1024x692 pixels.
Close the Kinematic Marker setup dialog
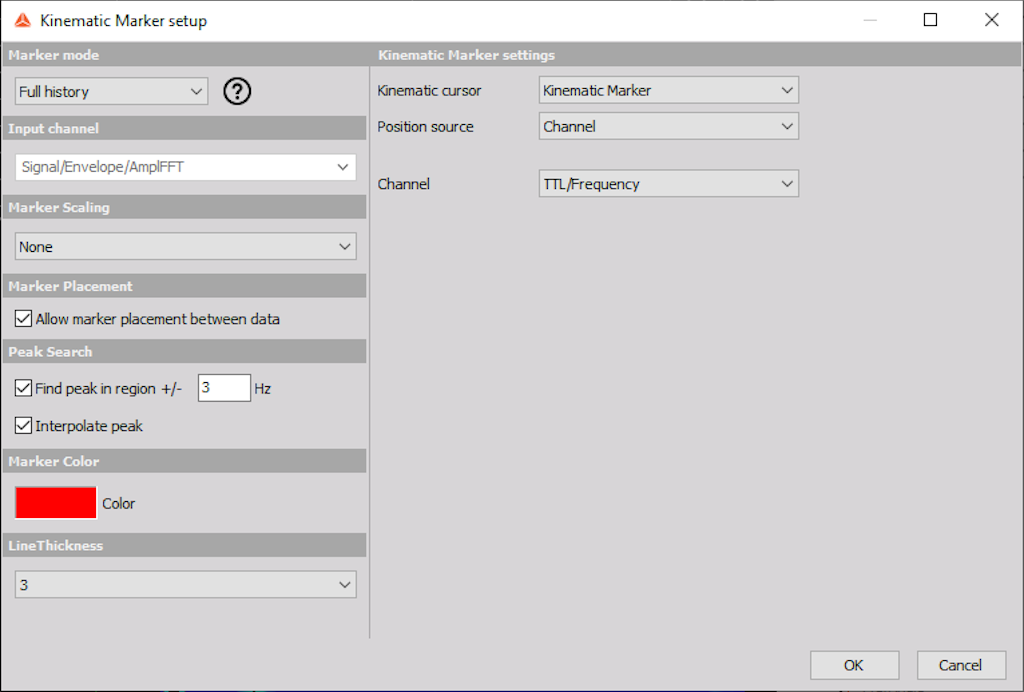[x=991, y=20]
